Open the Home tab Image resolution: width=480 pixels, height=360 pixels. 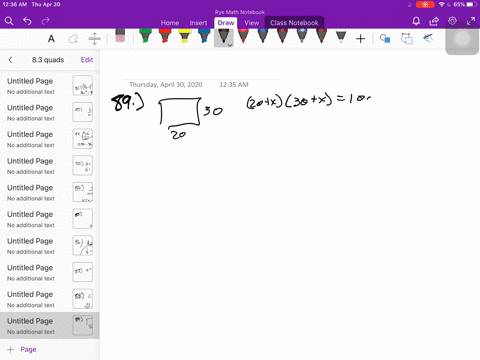click(x=170, y=23)
